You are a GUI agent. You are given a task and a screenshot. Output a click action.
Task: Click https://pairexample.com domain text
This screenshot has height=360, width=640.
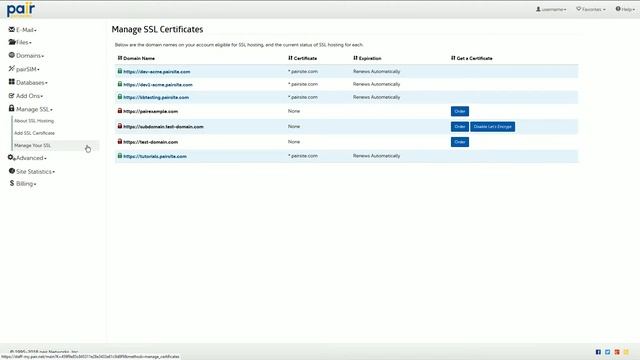(151, 111)
